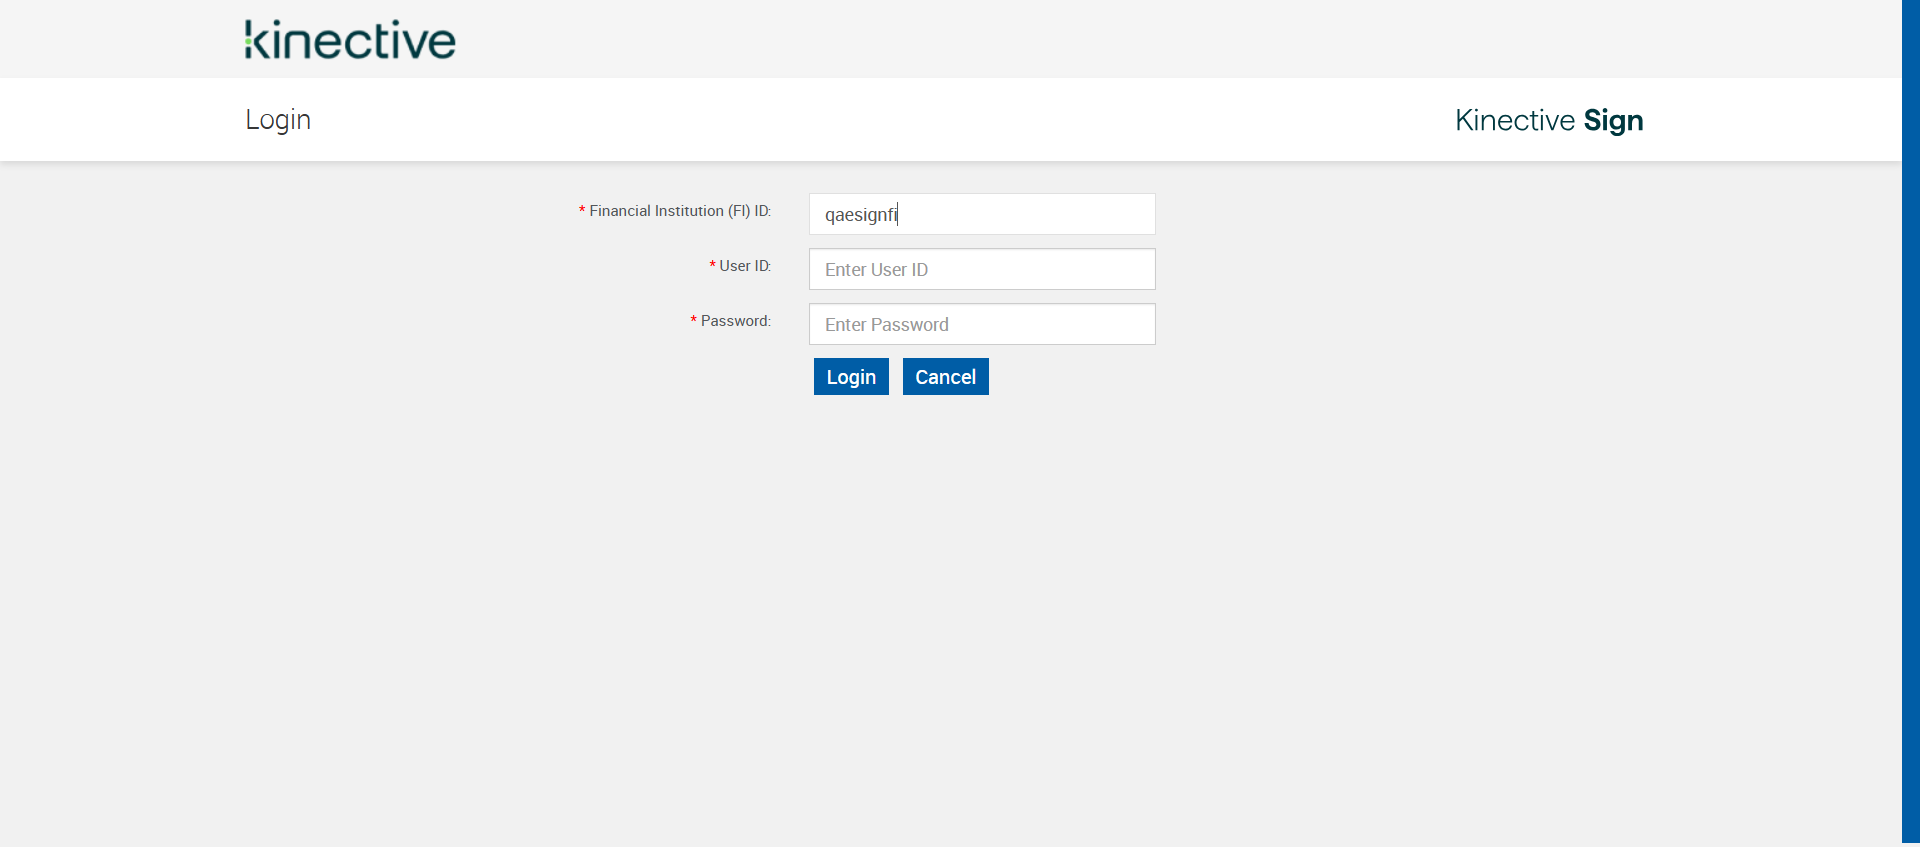Click the 'User ID:' label
Image resolution: width=1920 pixels, height=847 pixels.
(745, 266)
